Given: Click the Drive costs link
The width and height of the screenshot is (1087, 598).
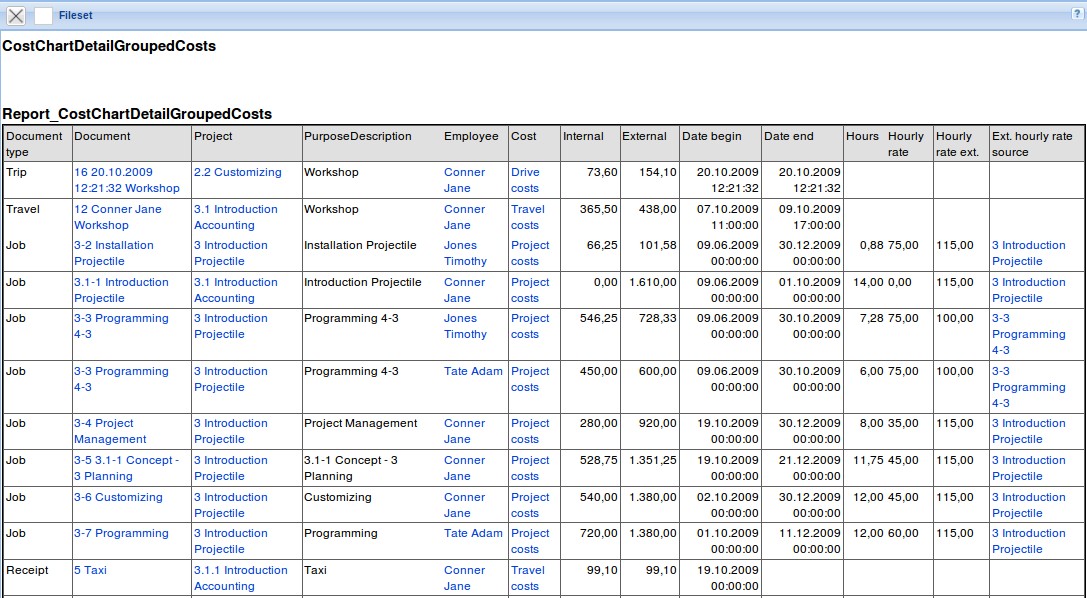Looking at the screenshot, I should tap(525, 180).
